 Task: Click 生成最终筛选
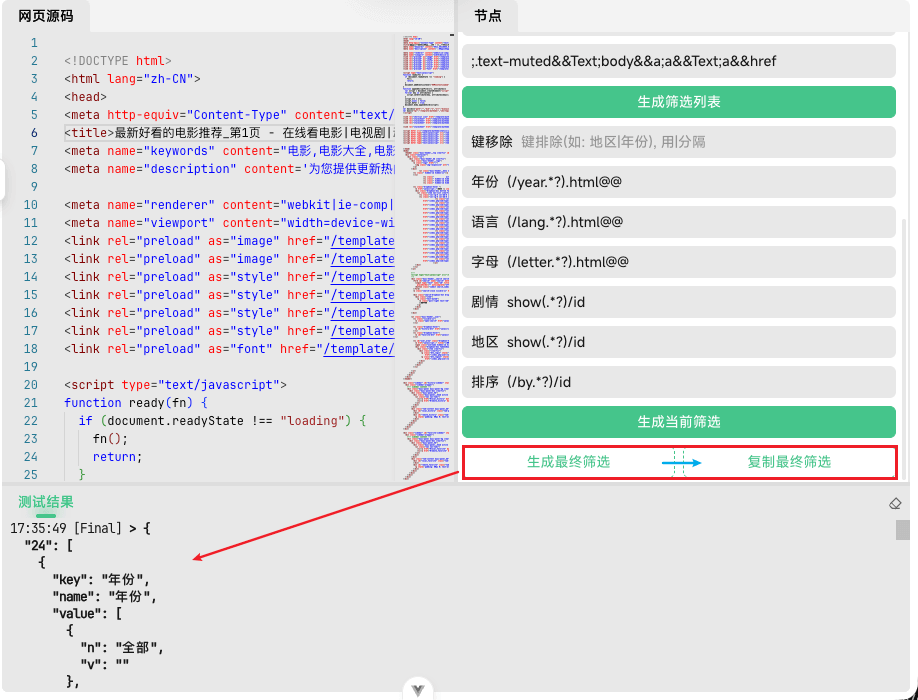click(568, 462)
